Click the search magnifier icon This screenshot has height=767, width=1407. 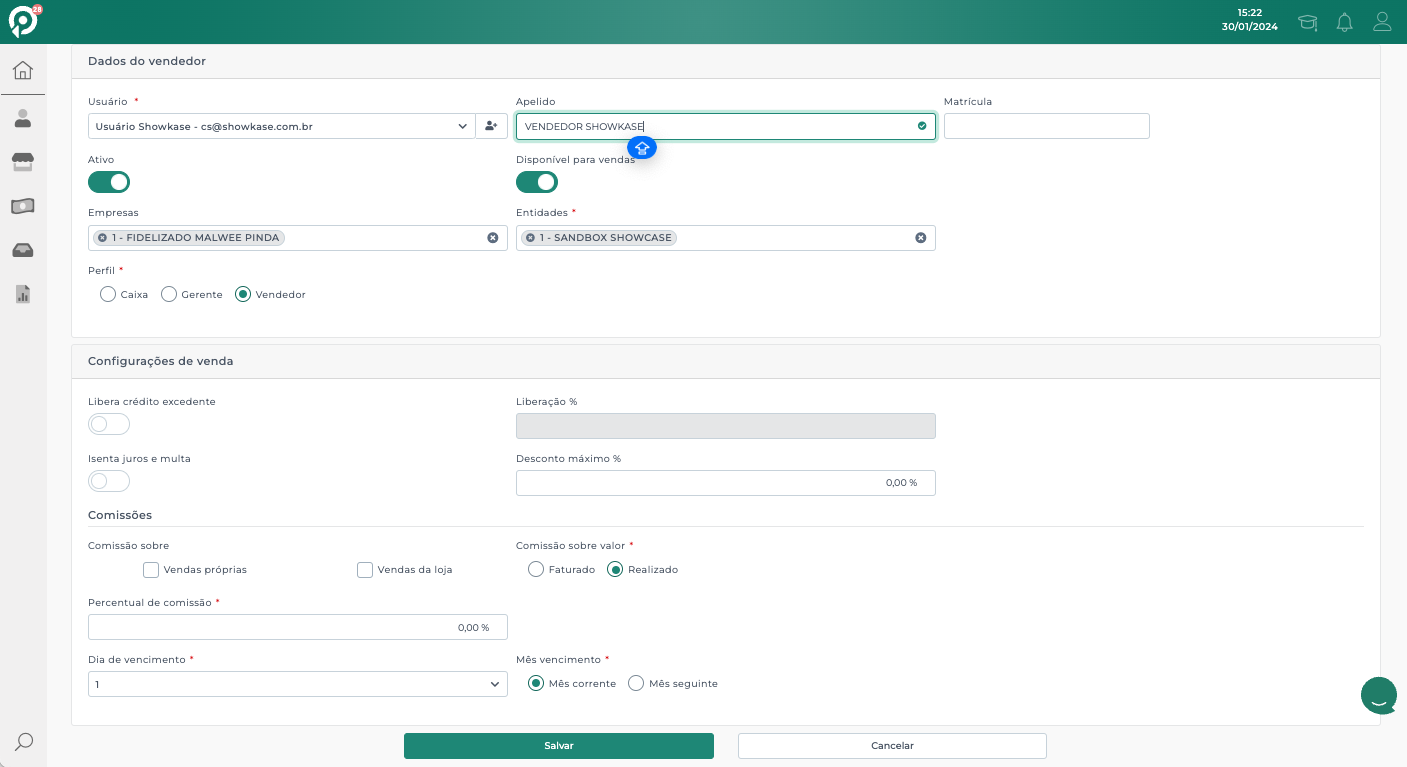(24, 741)
